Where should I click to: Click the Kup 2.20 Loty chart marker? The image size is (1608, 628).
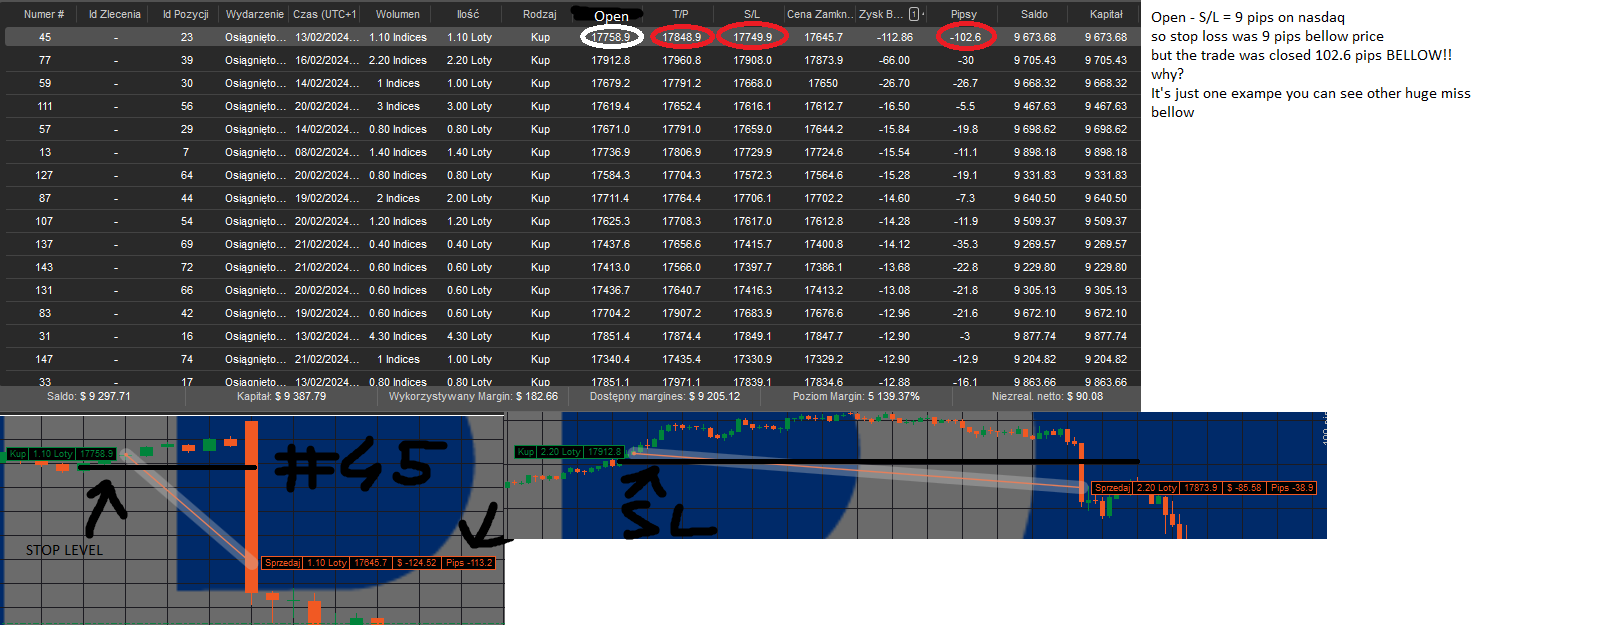[569, 452]
